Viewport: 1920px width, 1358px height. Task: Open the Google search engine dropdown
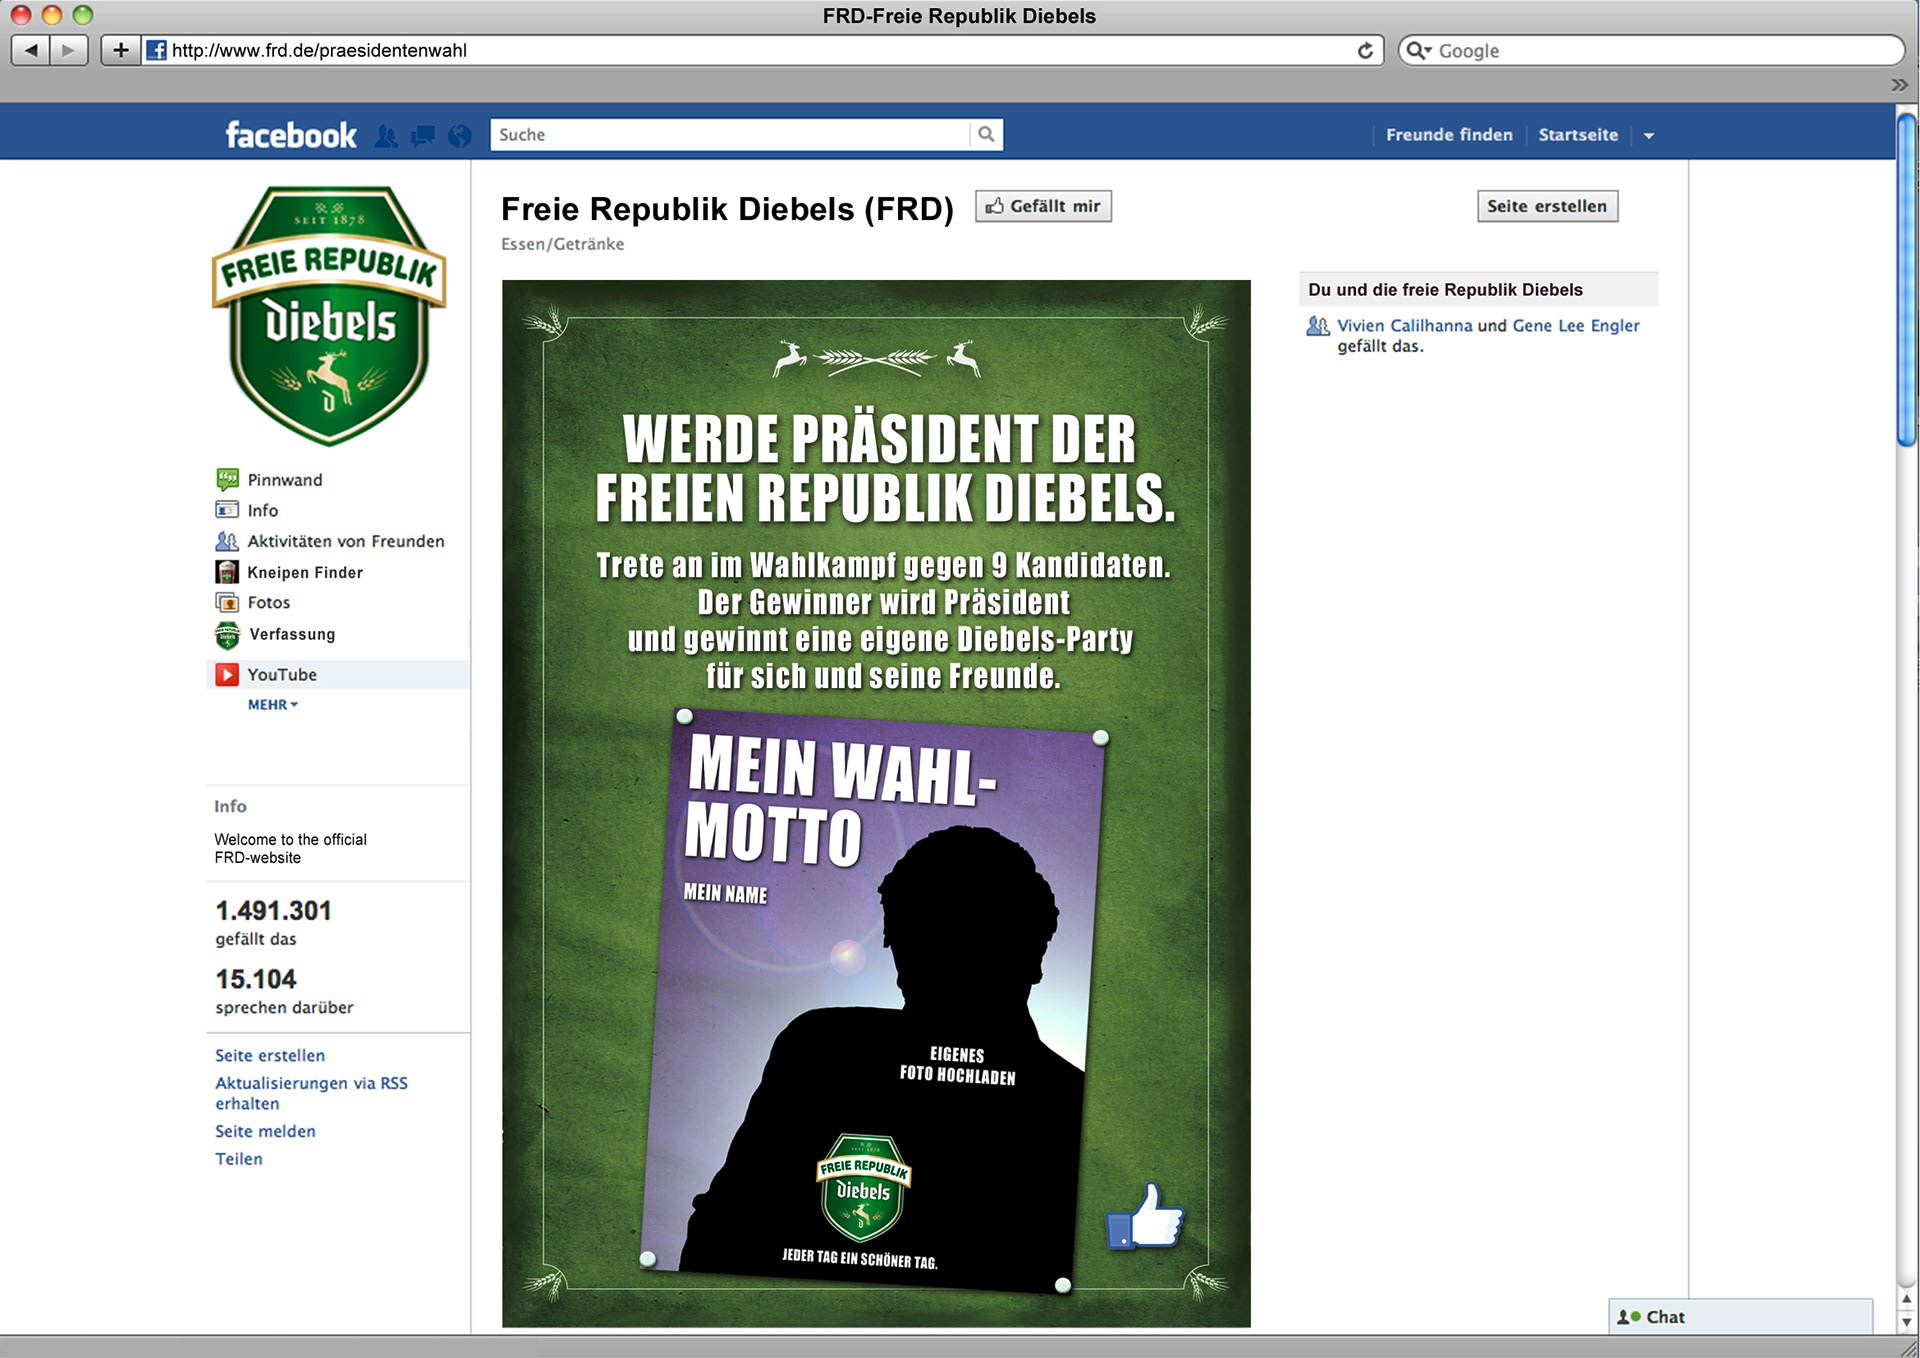click(x=1419, y=50)
